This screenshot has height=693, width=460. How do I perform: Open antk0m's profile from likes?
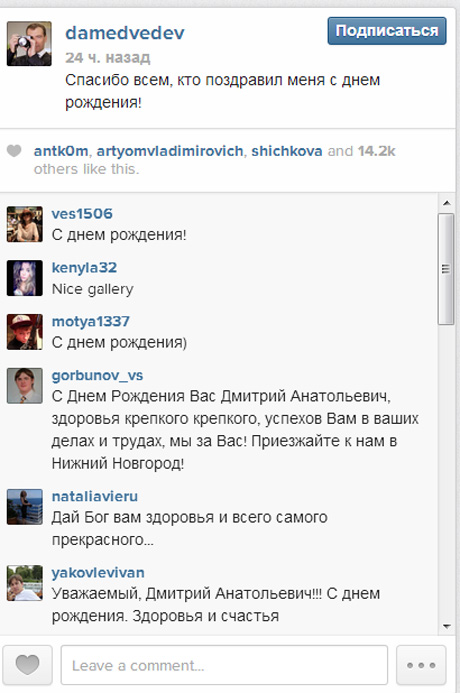61,151
